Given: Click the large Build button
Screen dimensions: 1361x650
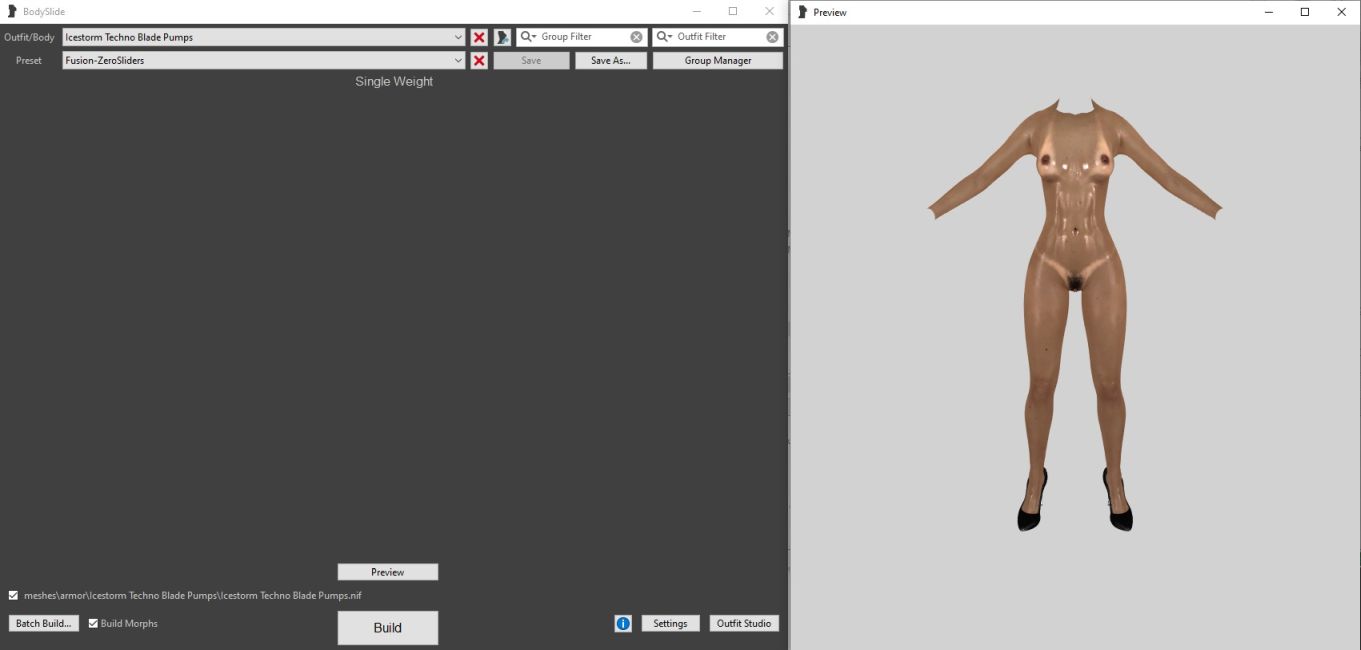Looking at the screenshot, I should 388,628.
